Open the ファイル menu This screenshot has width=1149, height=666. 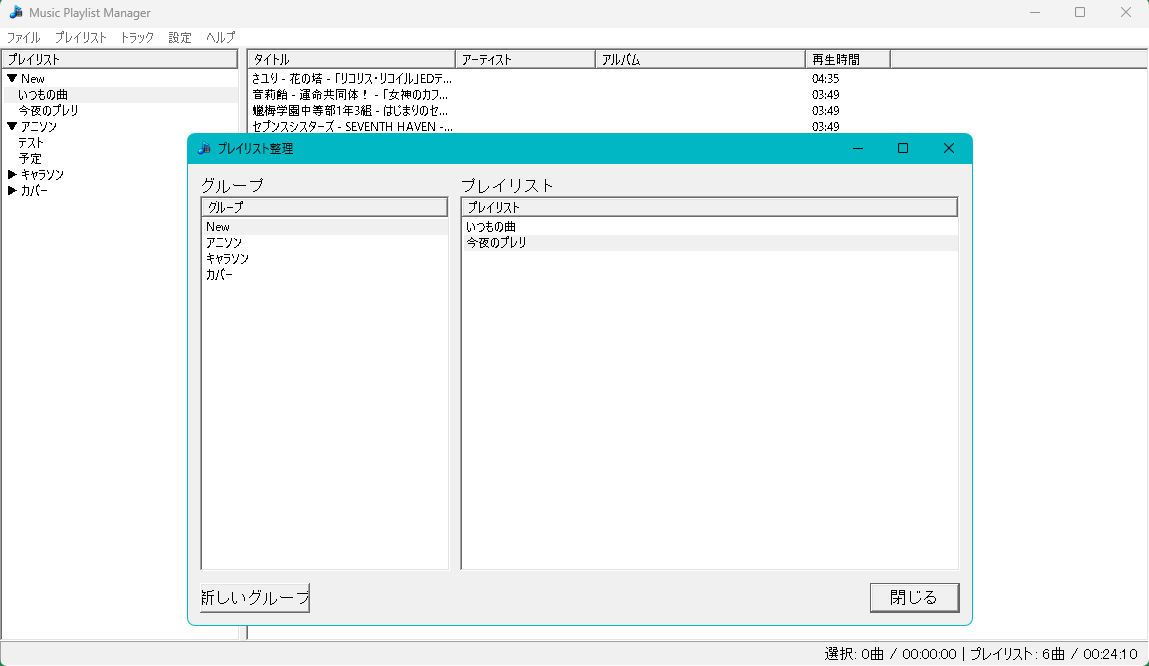click(x=23, y=37)
